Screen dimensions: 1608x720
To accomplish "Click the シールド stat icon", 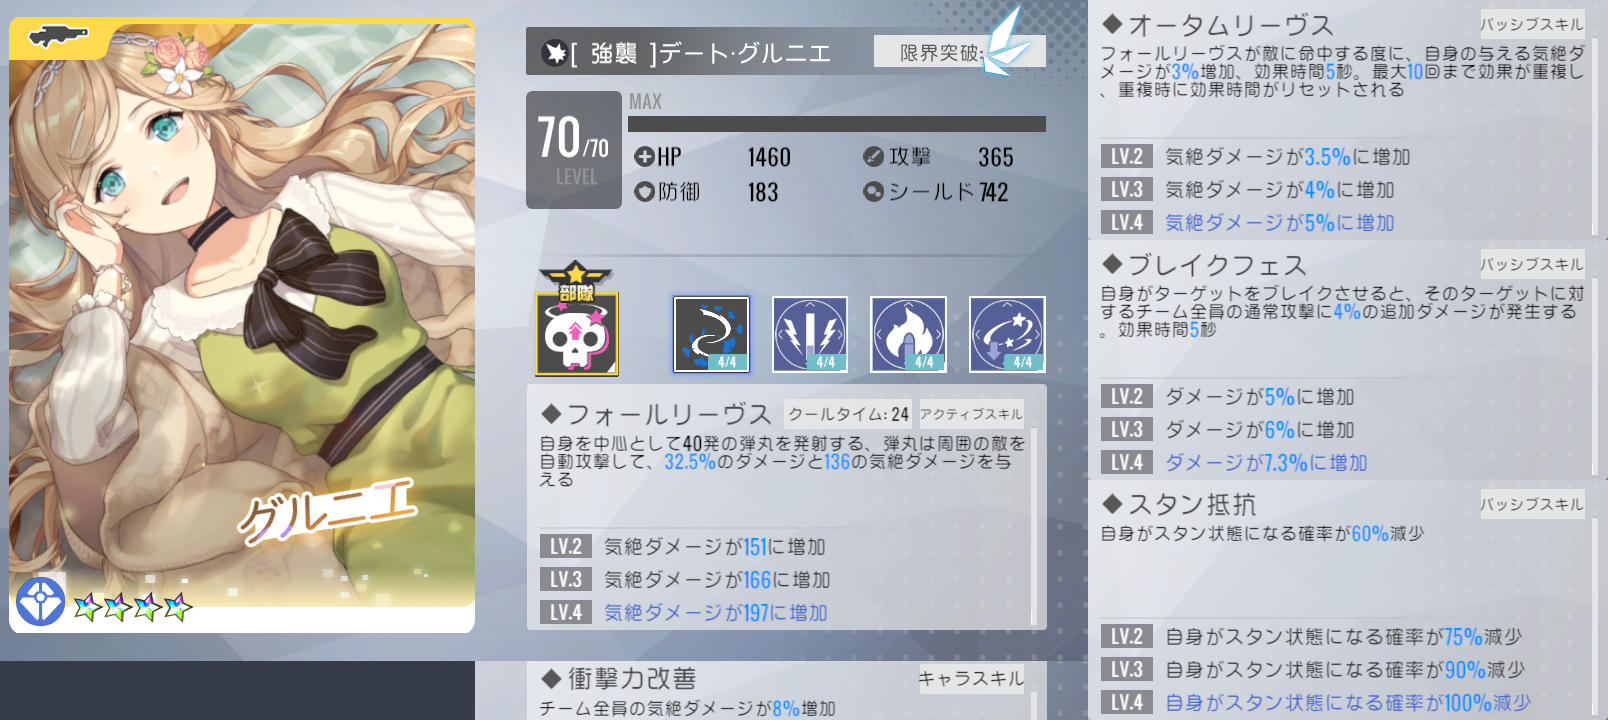I will [x=873, y=191].
